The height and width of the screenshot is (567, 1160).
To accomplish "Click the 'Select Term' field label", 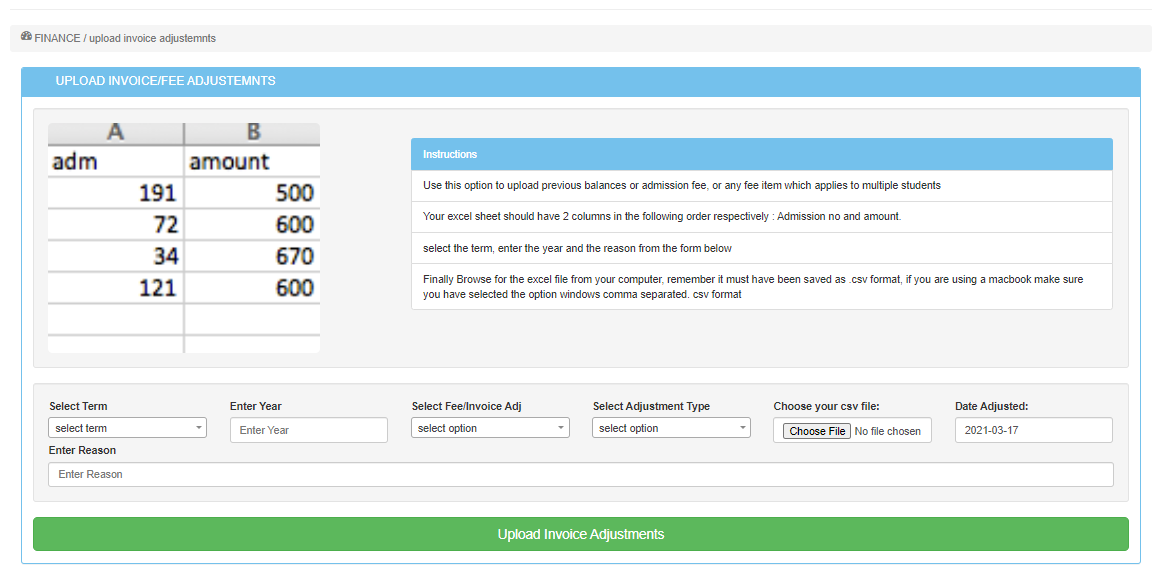I will click(x=78, y=406).
